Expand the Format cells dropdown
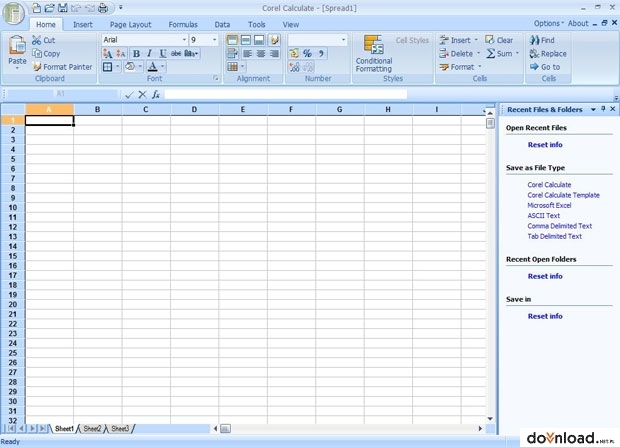 [480, 67]
